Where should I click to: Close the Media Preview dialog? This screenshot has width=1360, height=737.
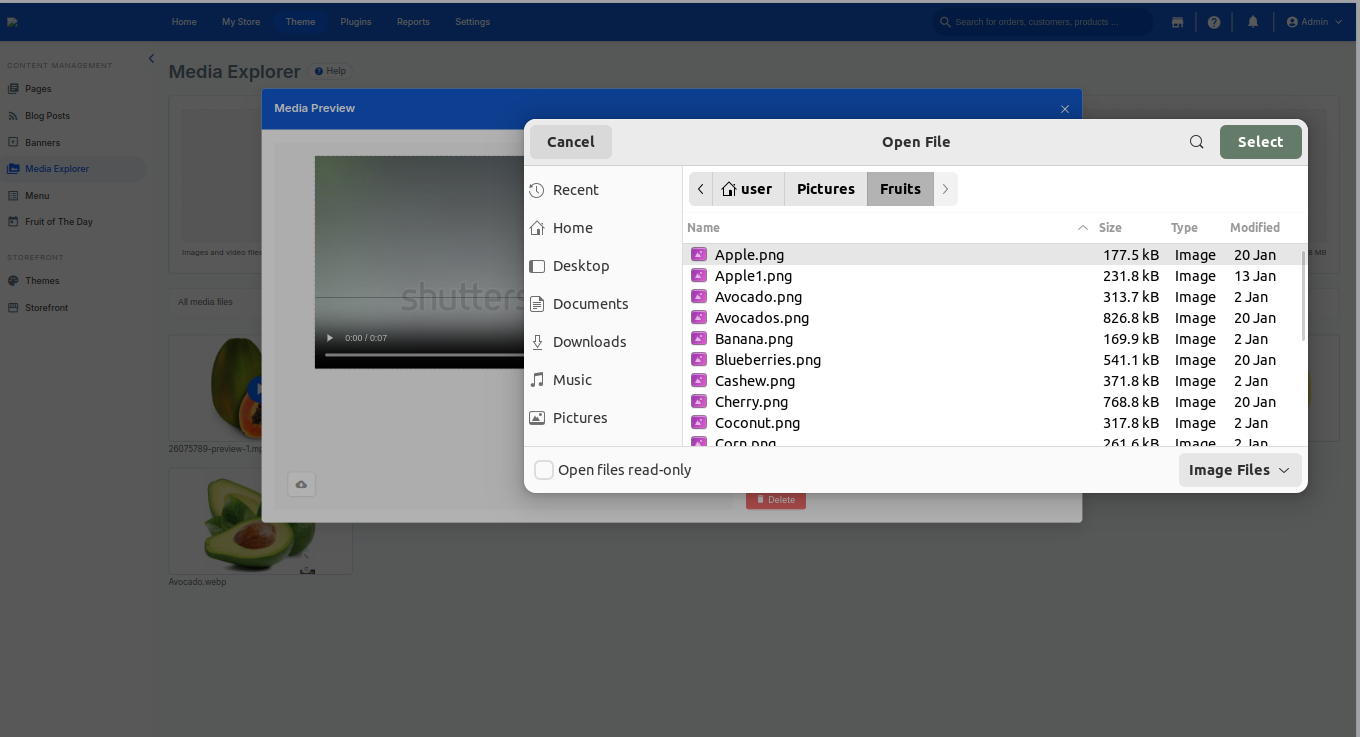[x=1065, y=109]
